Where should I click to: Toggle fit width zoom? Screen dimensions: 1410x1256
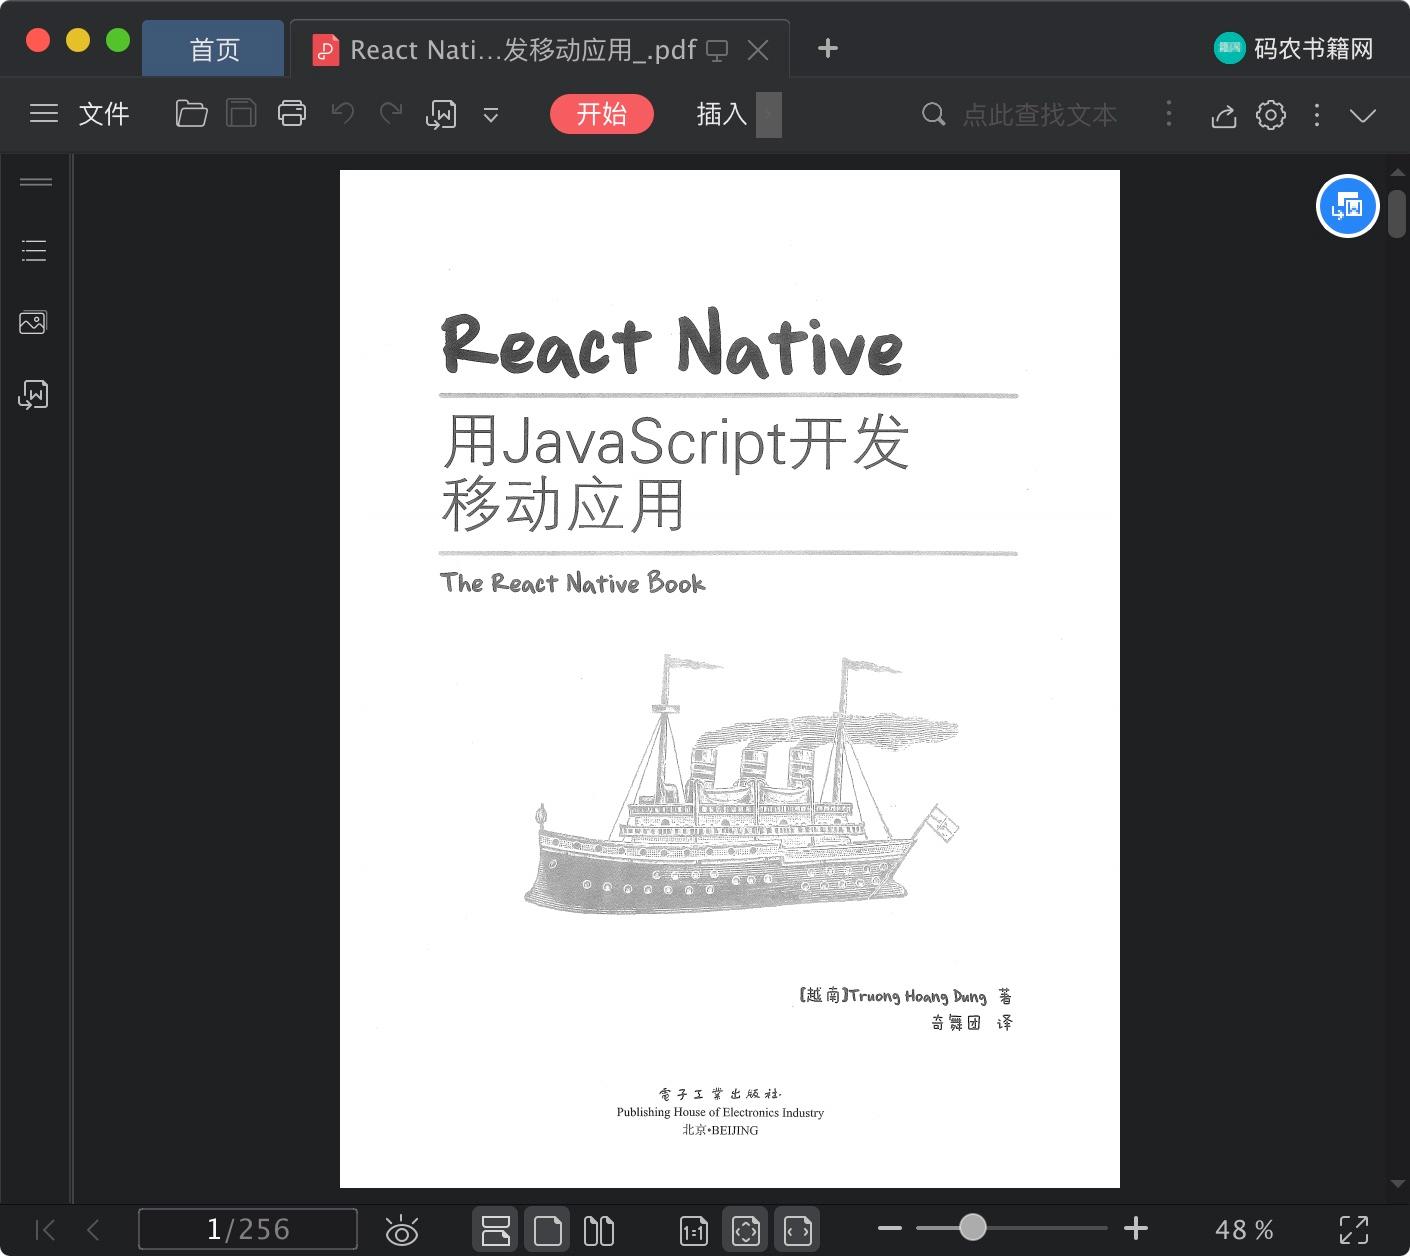coord(797,1230)
